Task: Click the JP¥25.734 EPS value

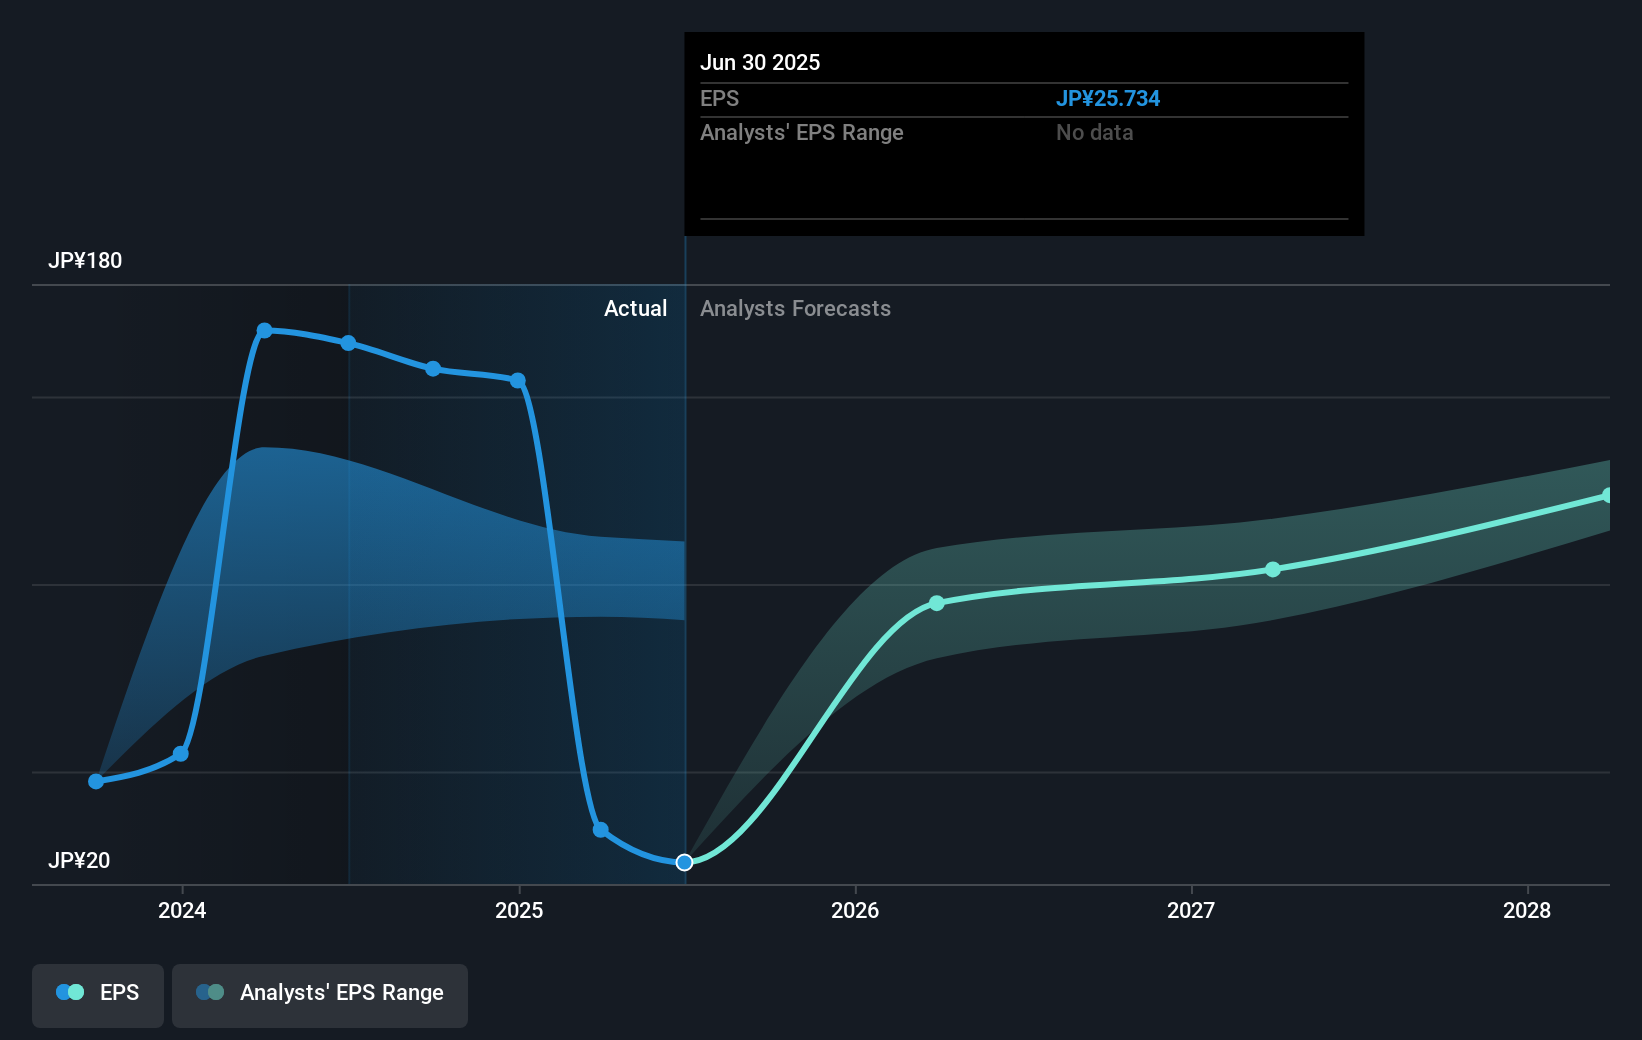Action: pyautogui.click(x=1109, y=98)
